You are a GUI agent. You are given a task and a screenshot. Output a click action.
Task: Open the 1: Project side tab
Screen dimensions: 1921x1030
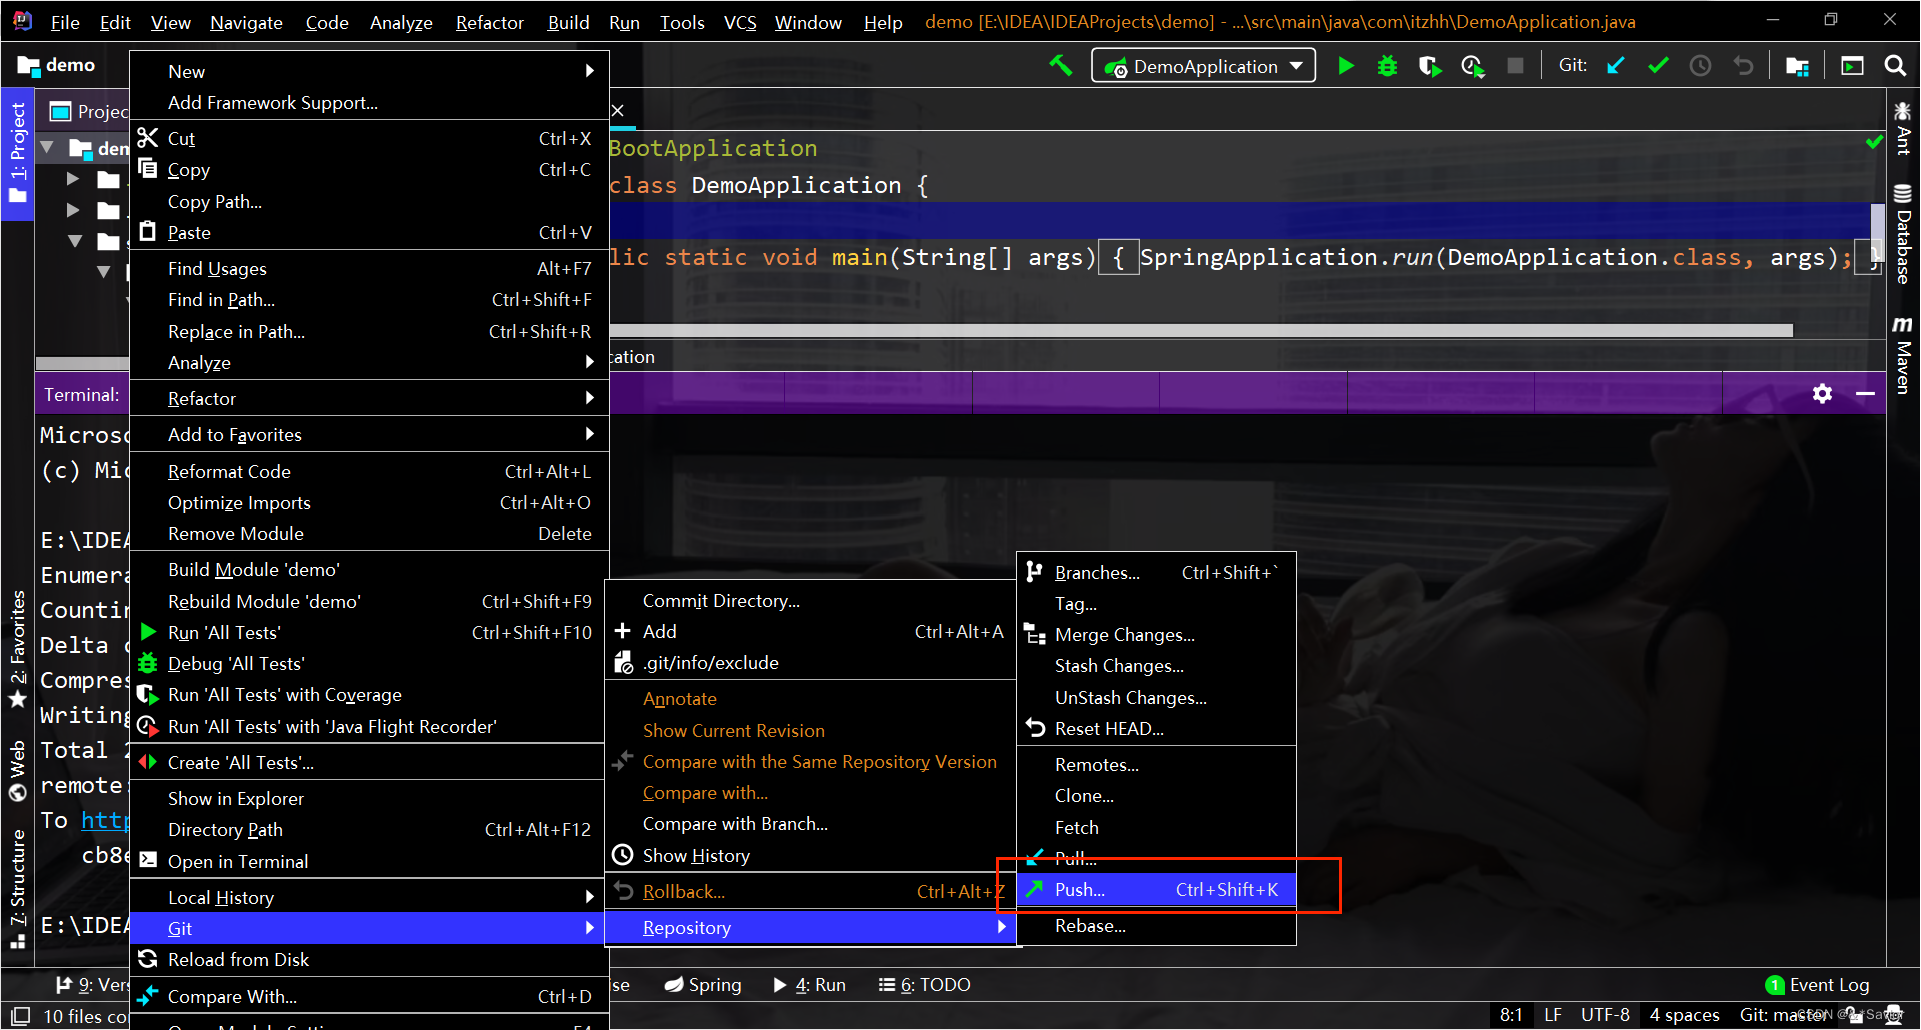[18, 153]
